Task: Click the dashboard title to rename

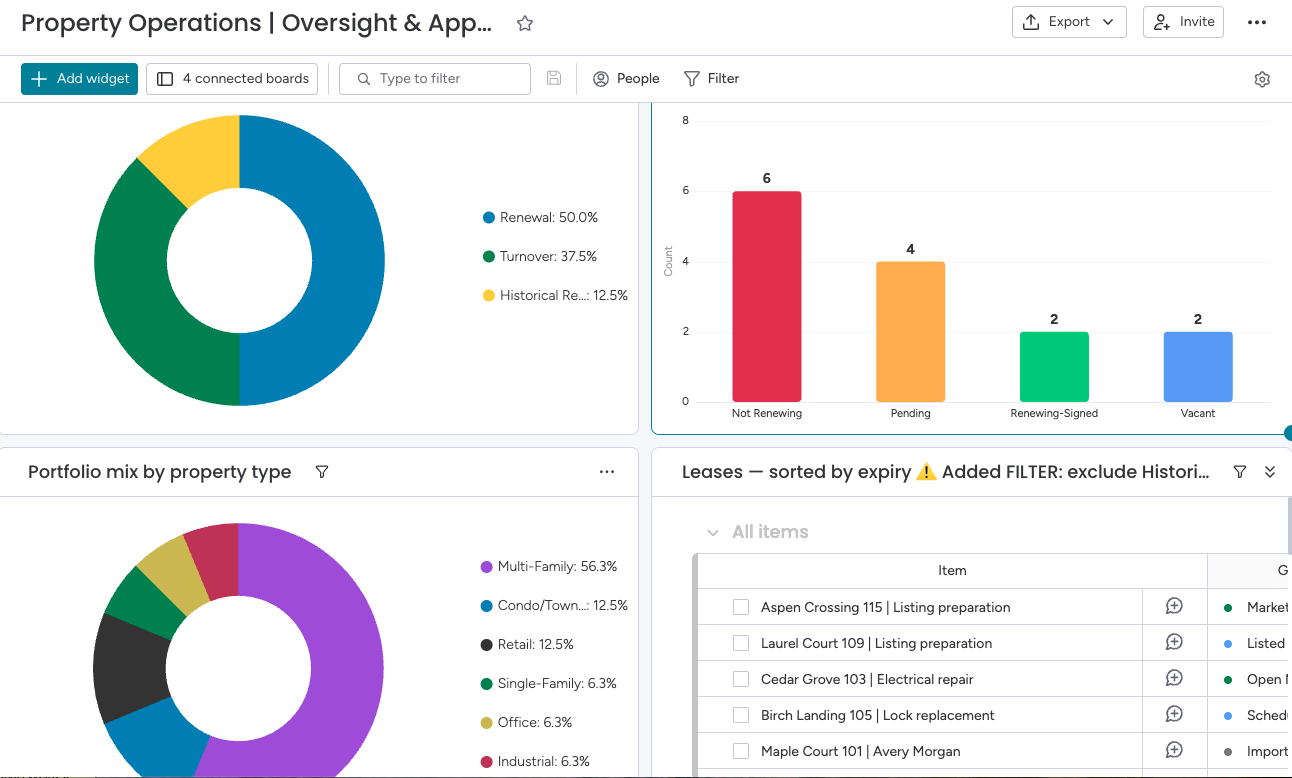Action: click(x=257, y=24)
